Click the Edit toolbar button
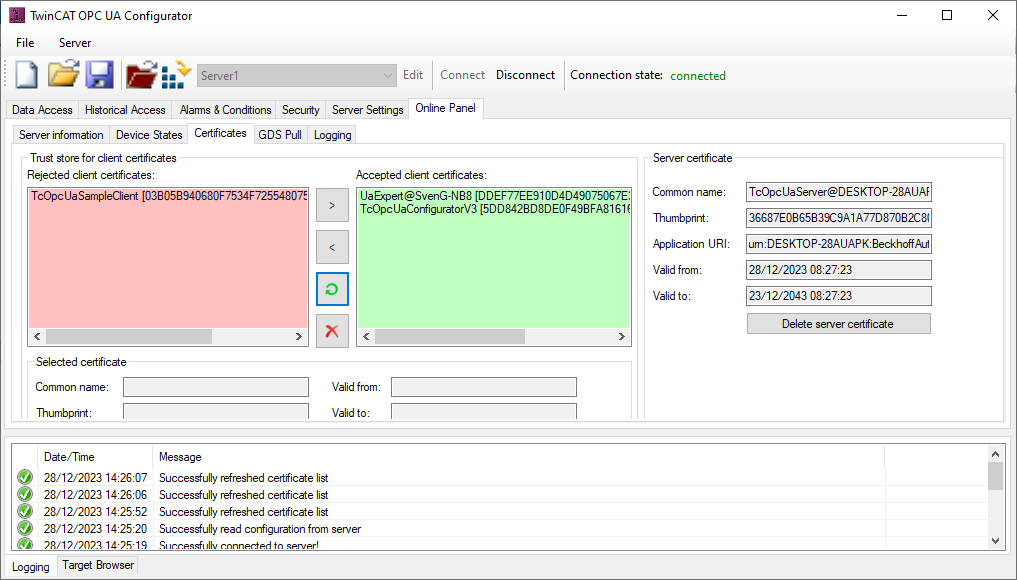The image size is (1017, 580). pos(413,75)
